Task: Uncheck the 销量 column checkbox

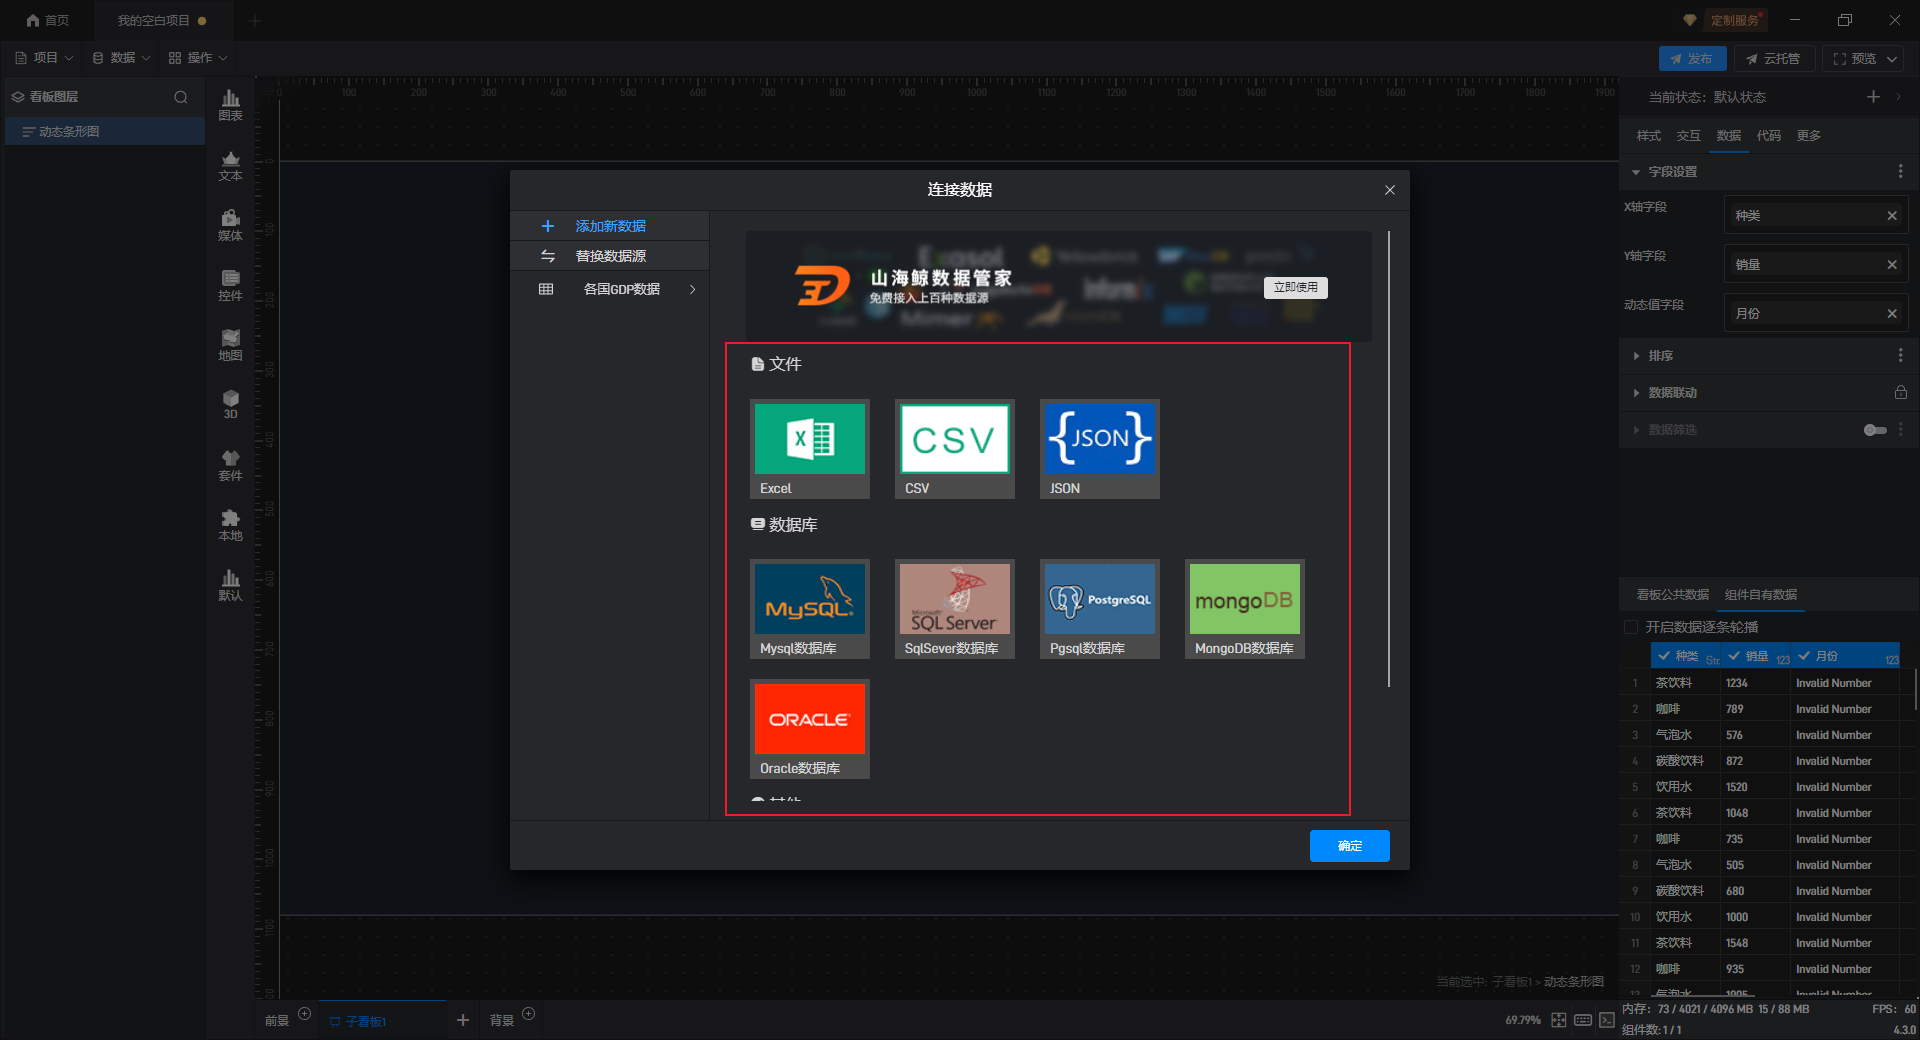Action: click(x=1734, y=656)
